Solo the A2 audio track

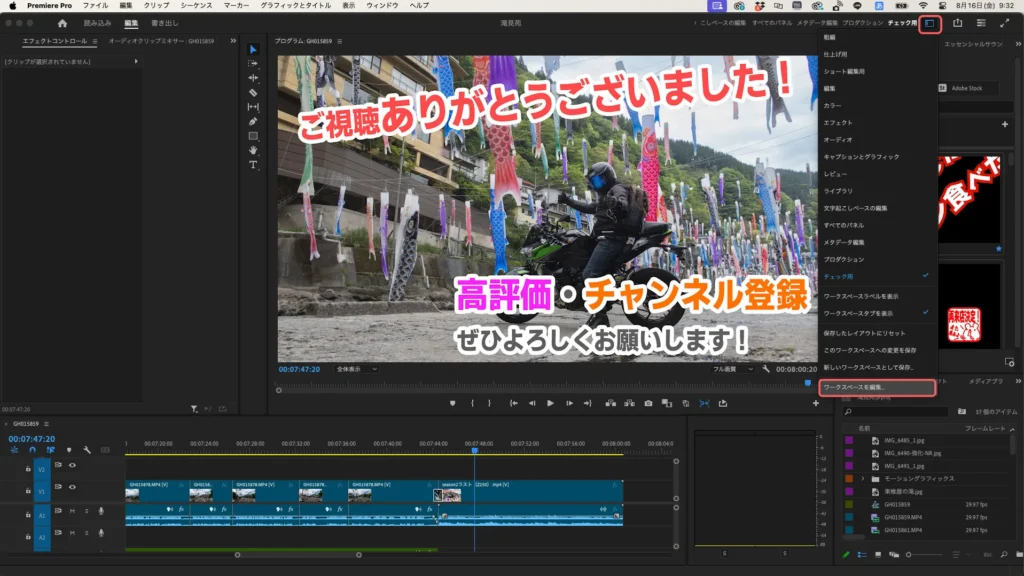(86, 533)
